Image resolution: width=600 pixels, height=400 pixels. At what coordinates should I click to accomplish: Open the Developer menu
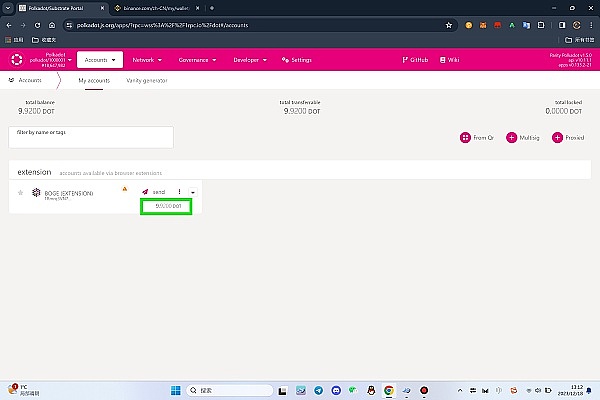click(250, 60)
